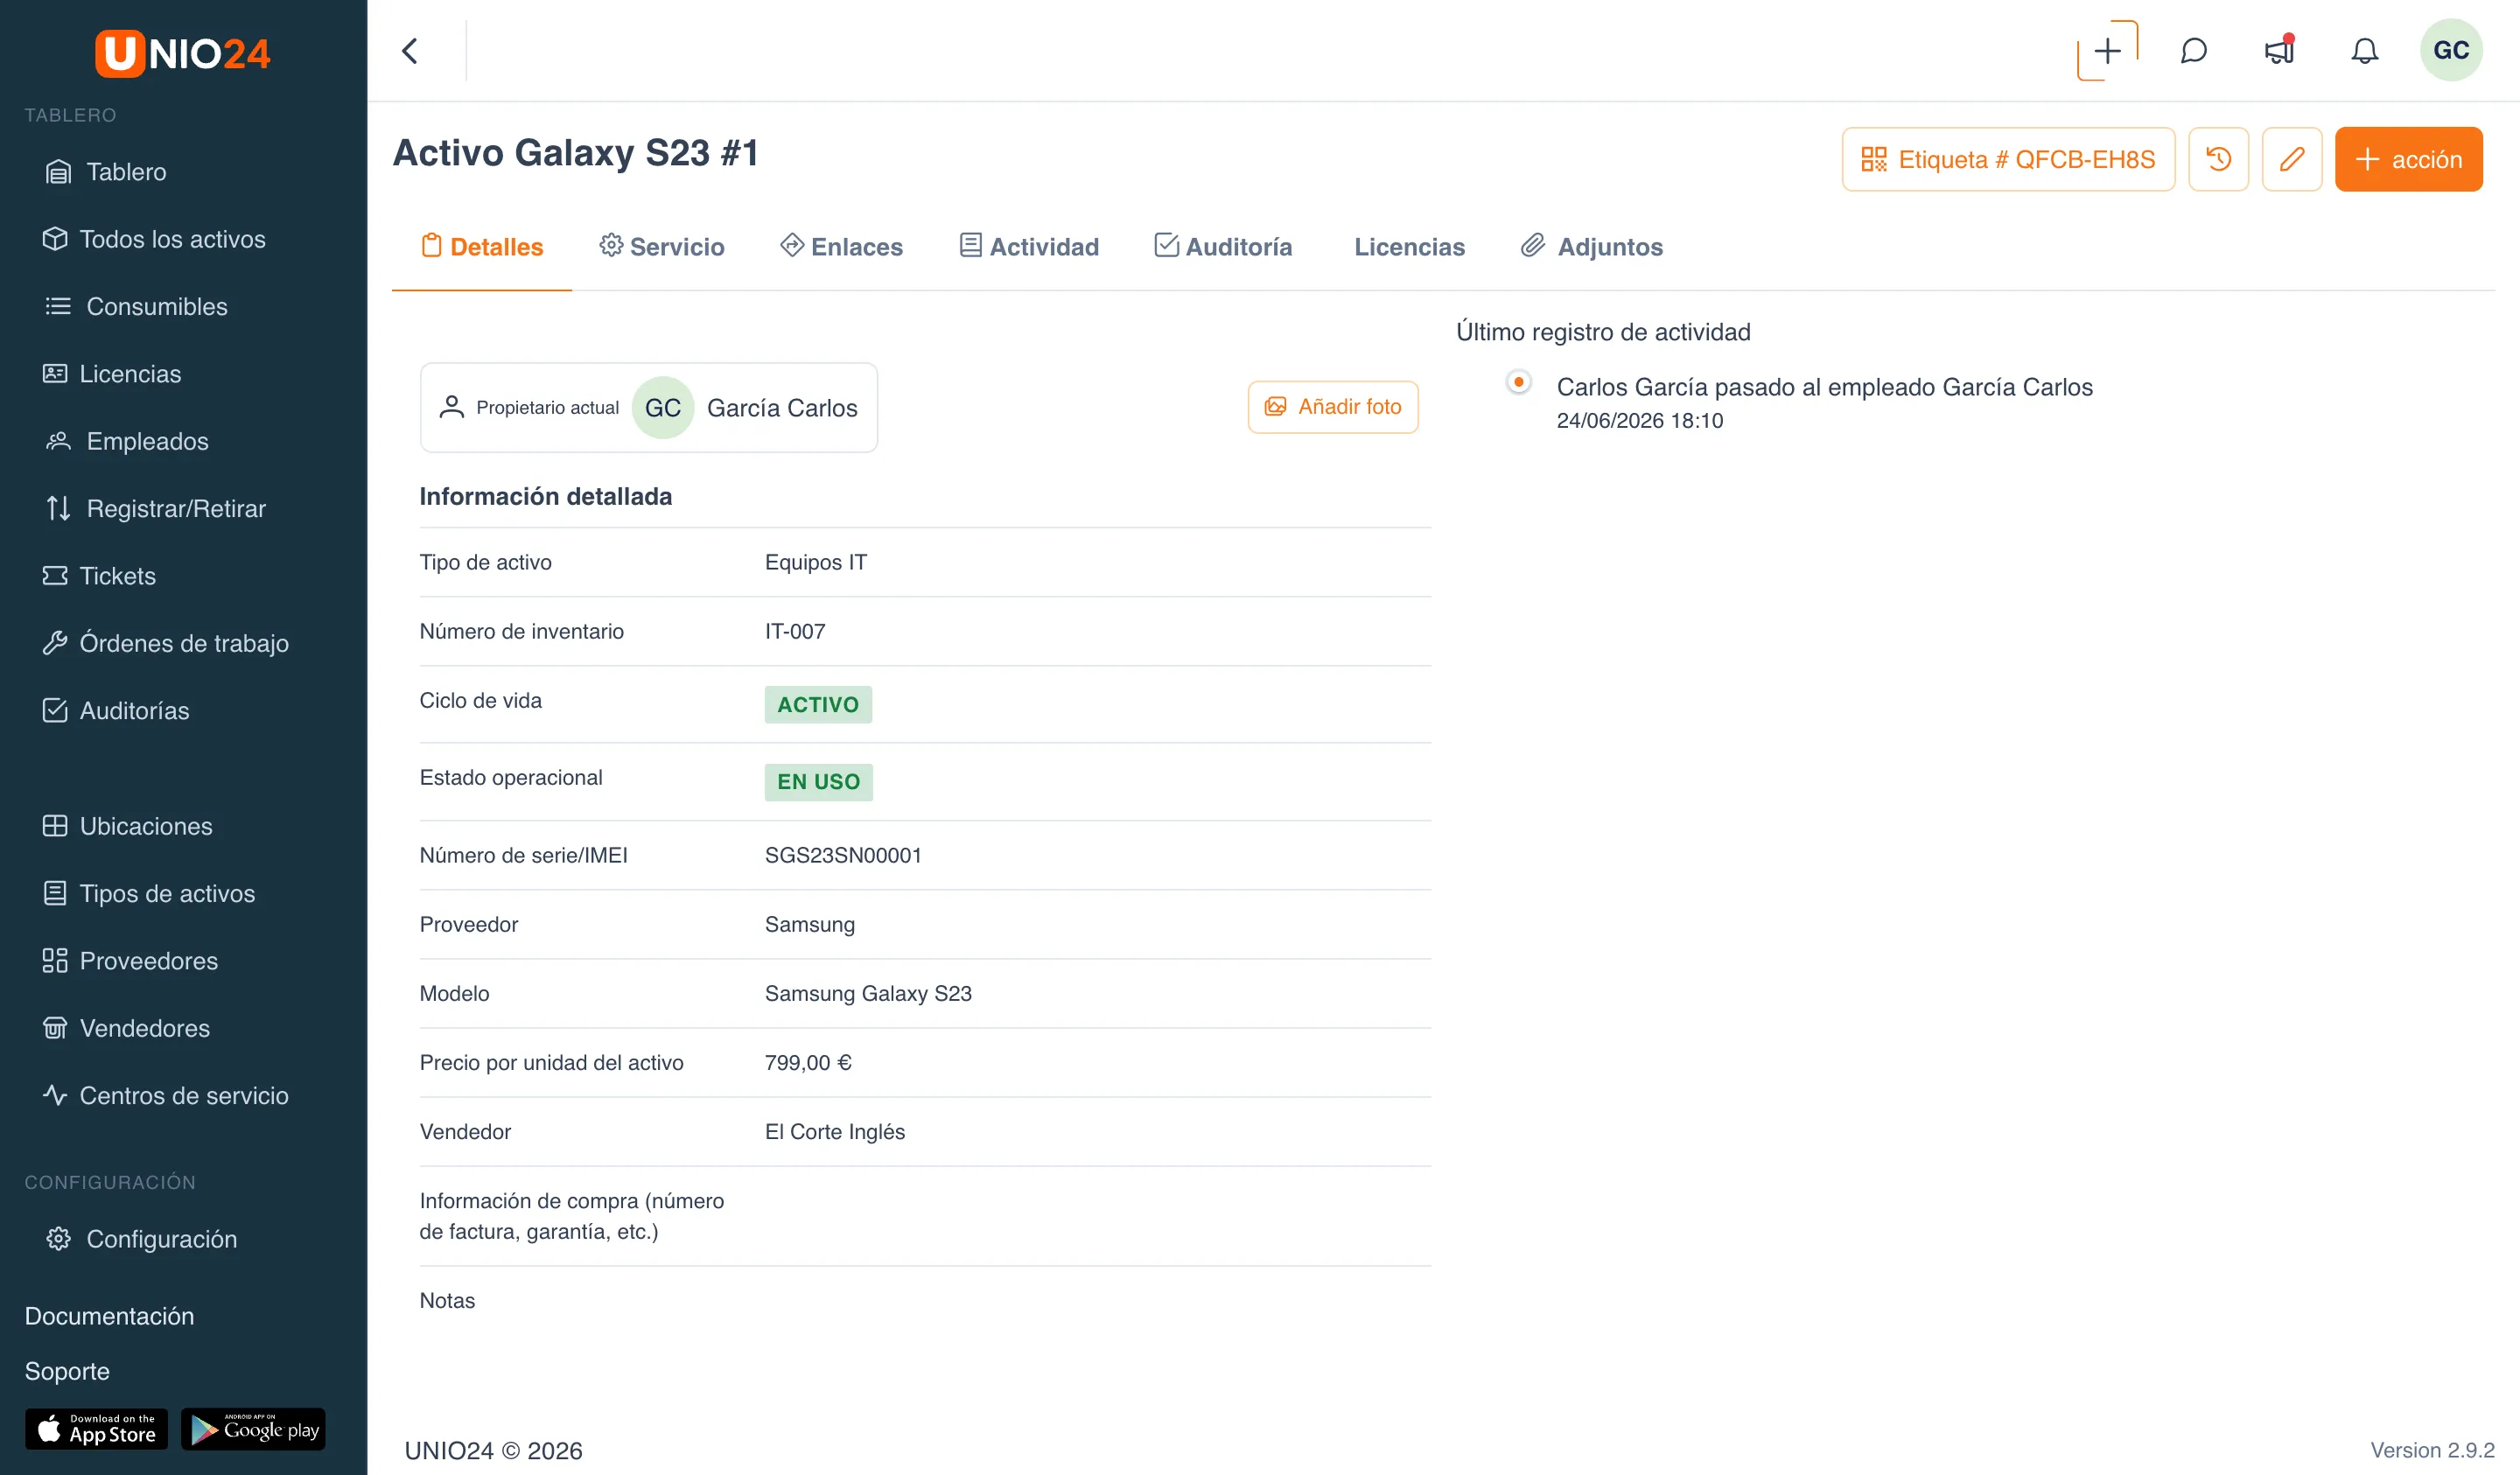Click the ACTIVO lifecycle badge

pyautogui.click(x=818, y=705)
